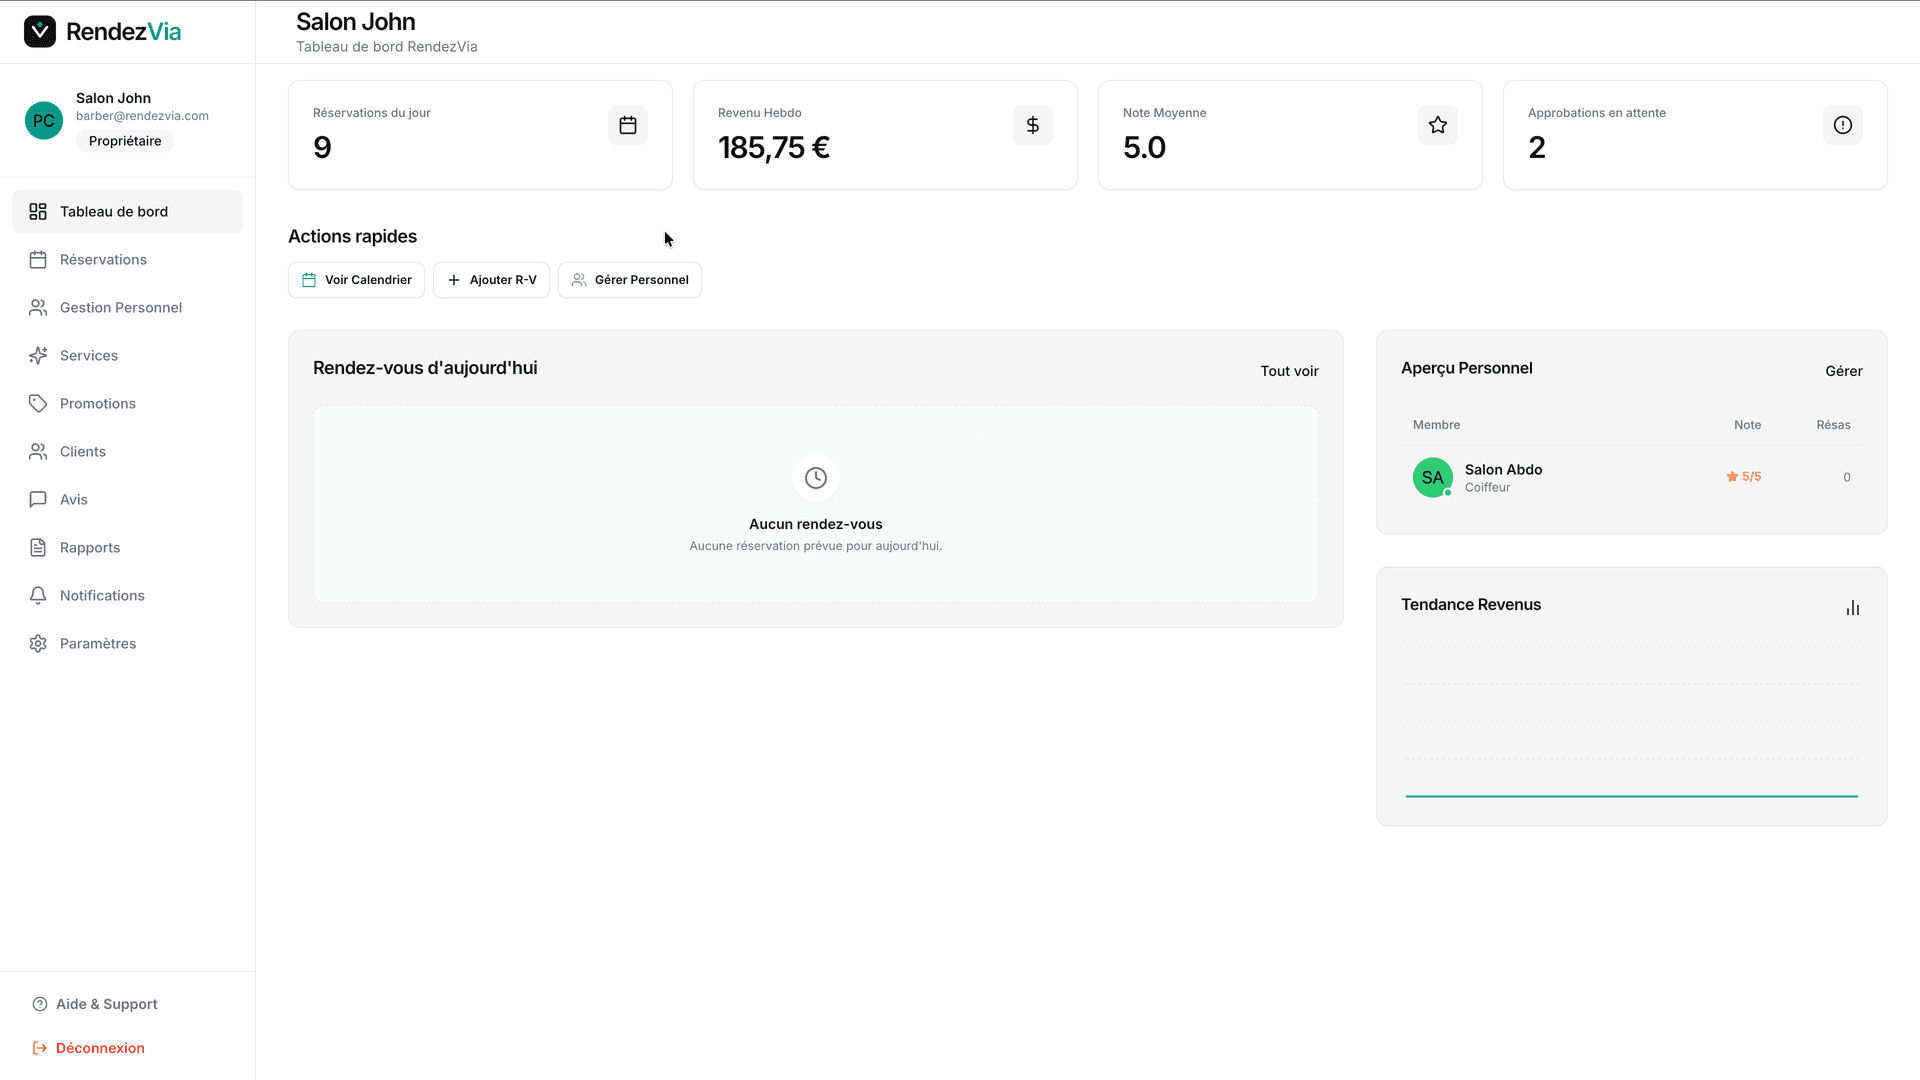
Task: Click the bar chart icon in Tendance Revenus
Action: pos(1853,608)
